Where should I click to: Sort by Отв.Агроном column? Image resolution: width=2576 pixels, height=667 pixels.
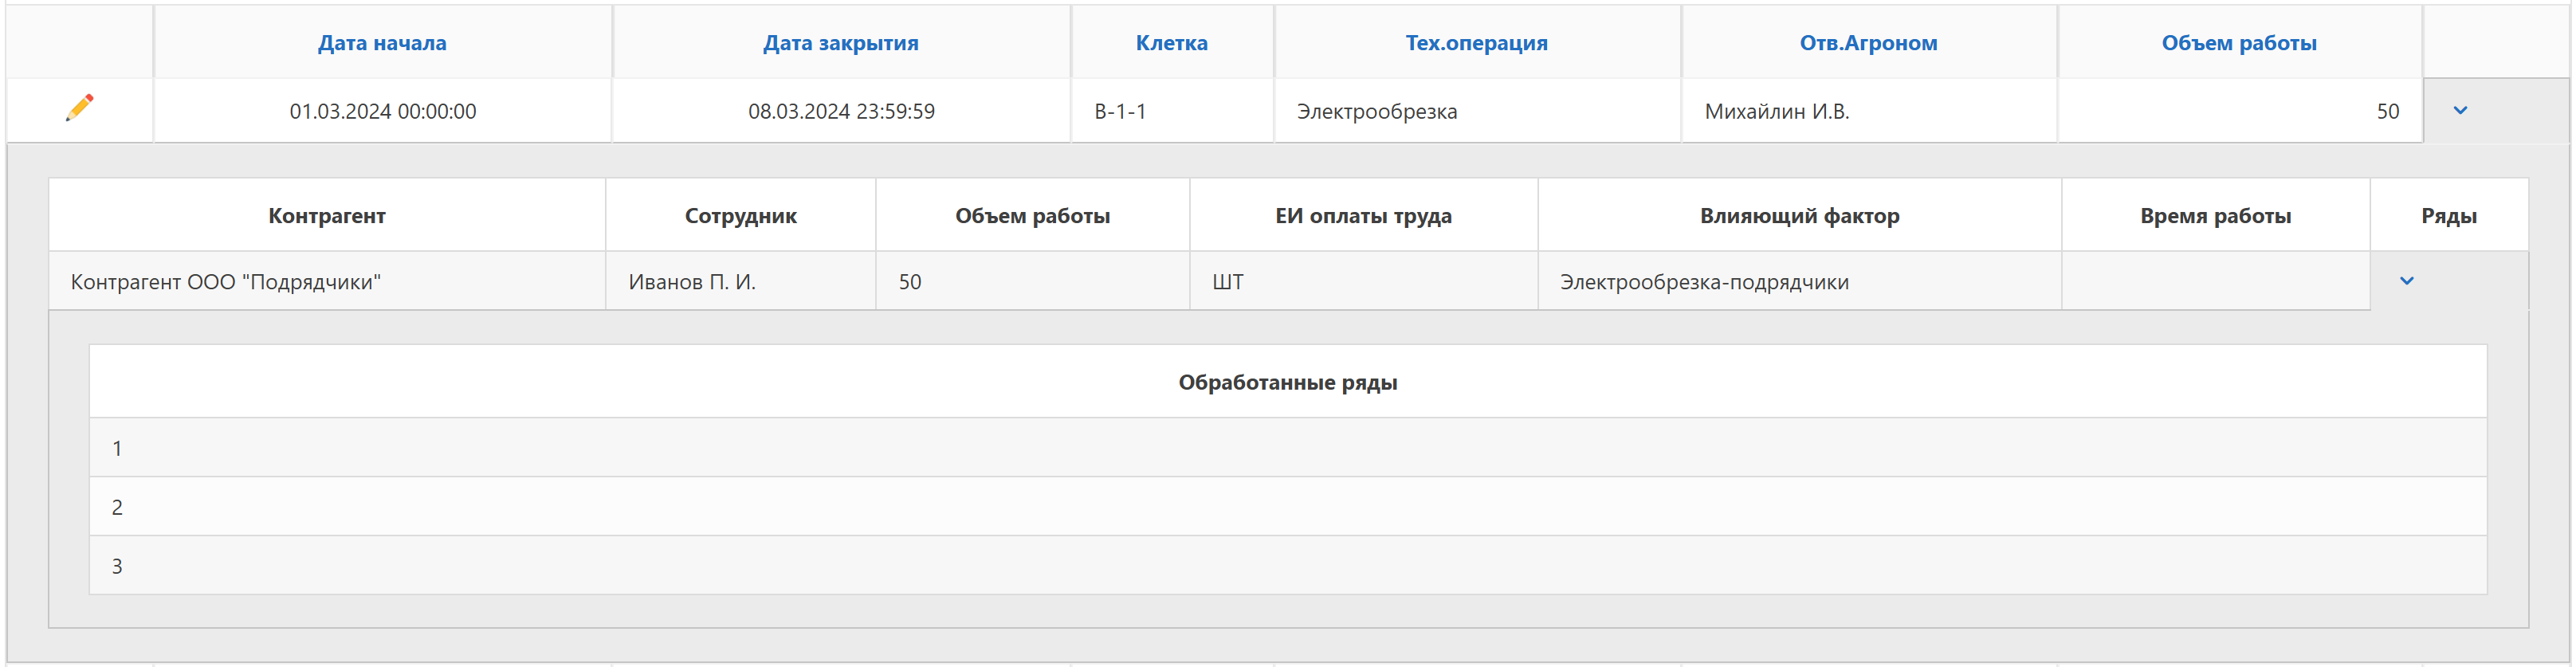[1868, 43]
